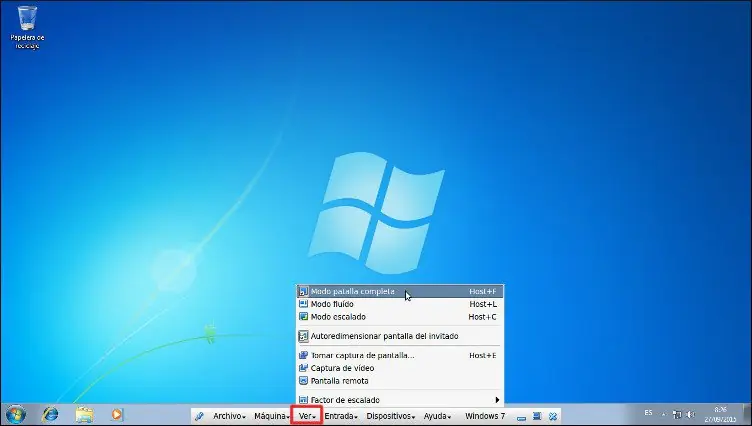Screen dimensions: 752x426
Task: Show hidden tray icons arrow
Action: coord(664,414)
